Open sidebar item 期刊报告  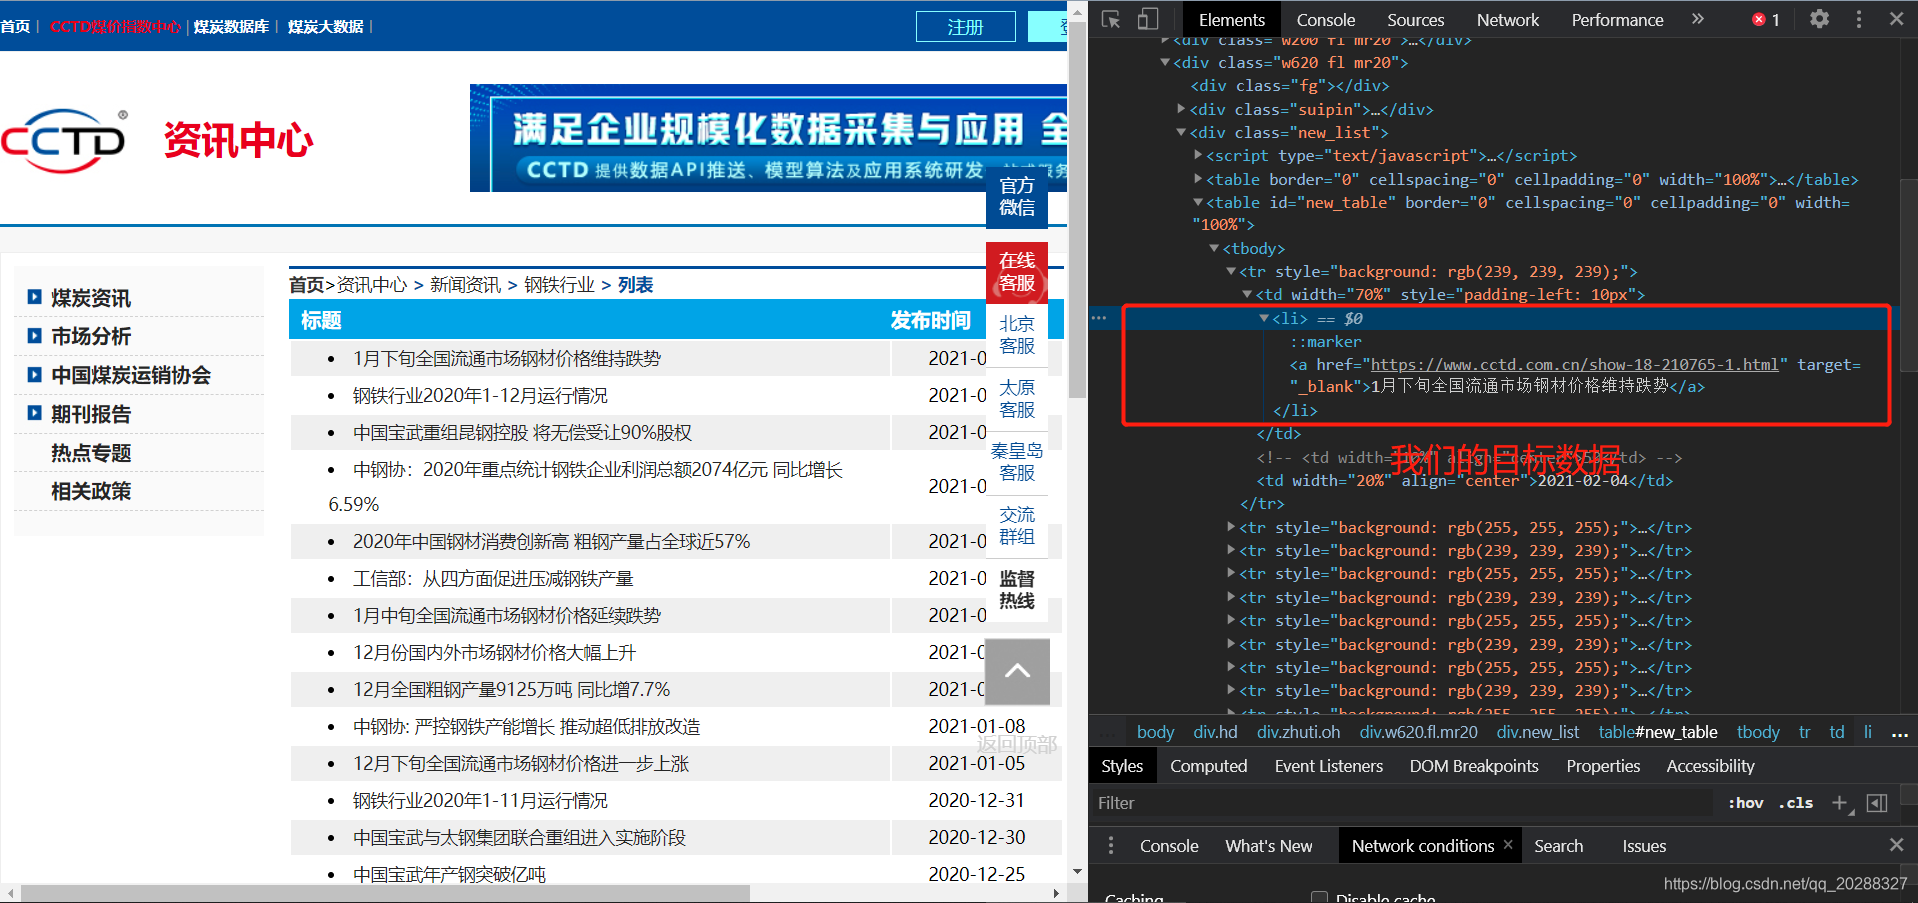point(90,414)
